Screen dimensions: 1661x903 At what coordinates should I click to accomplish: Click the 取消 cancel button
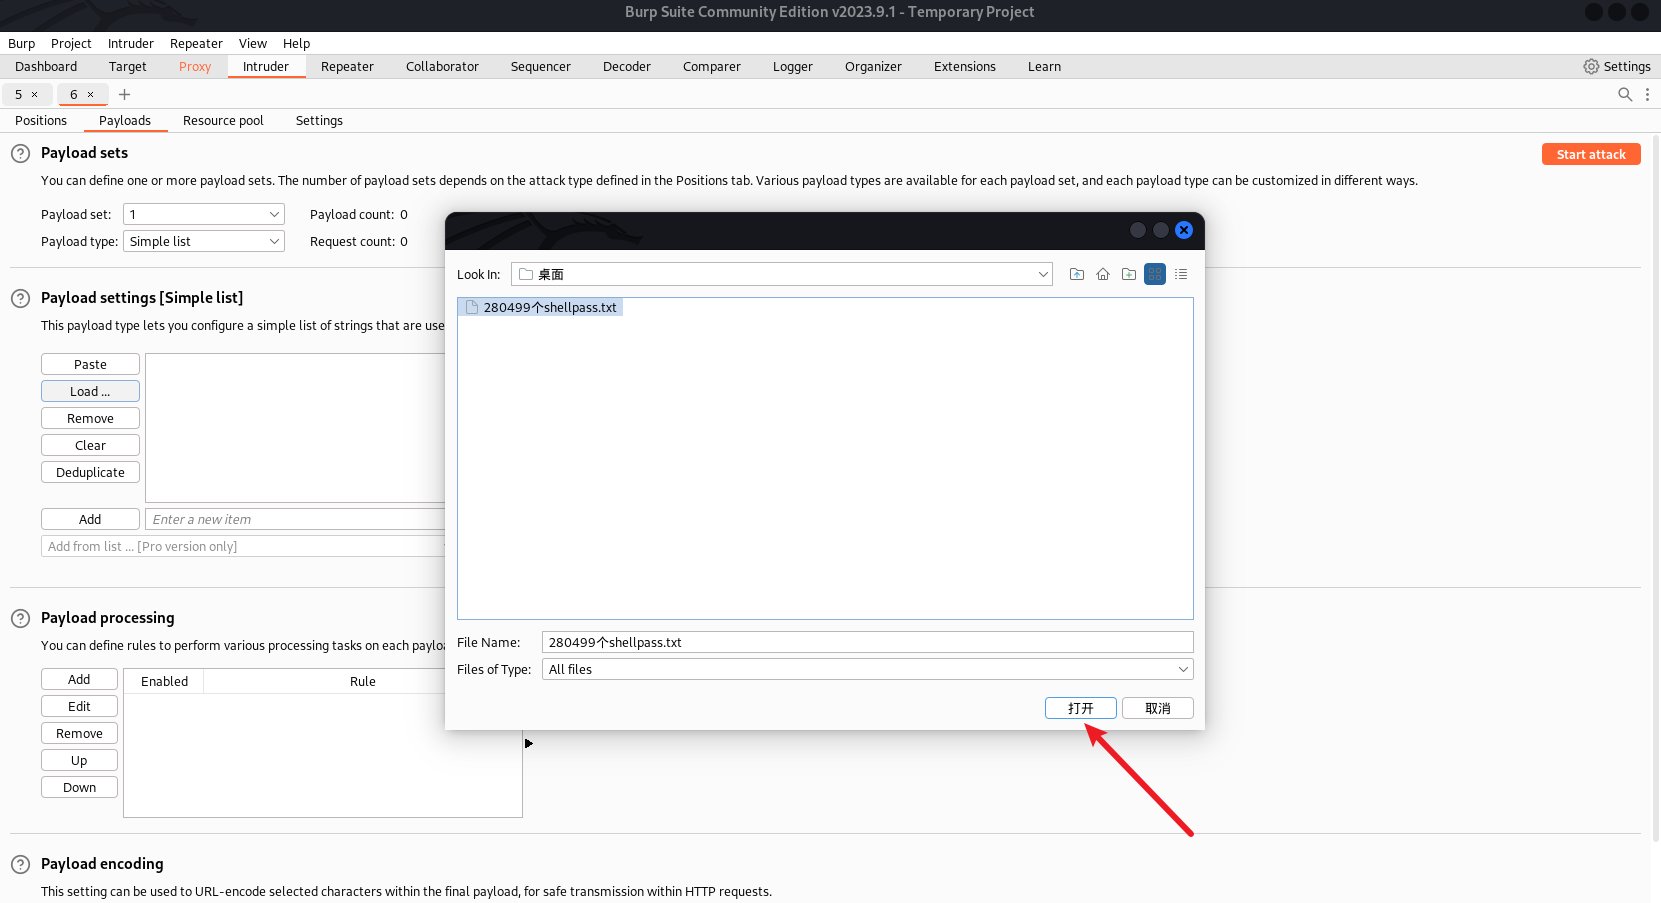click(1158, 708)
